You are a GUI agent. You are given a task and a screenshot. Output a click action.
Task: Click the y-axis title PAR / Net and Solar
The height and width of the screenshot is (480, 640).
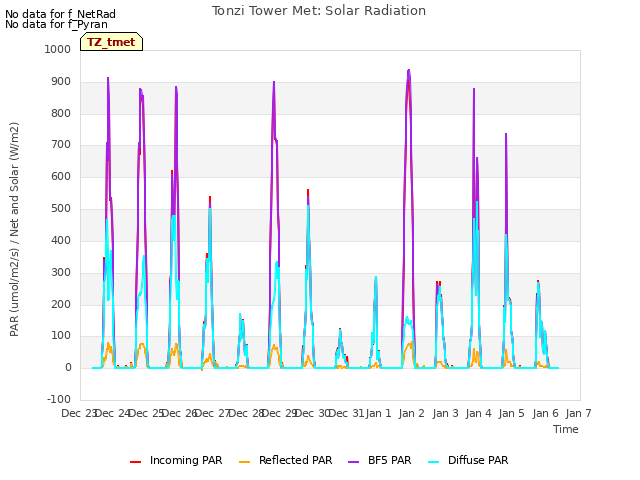pyautogui.click(x=14, y=229)
